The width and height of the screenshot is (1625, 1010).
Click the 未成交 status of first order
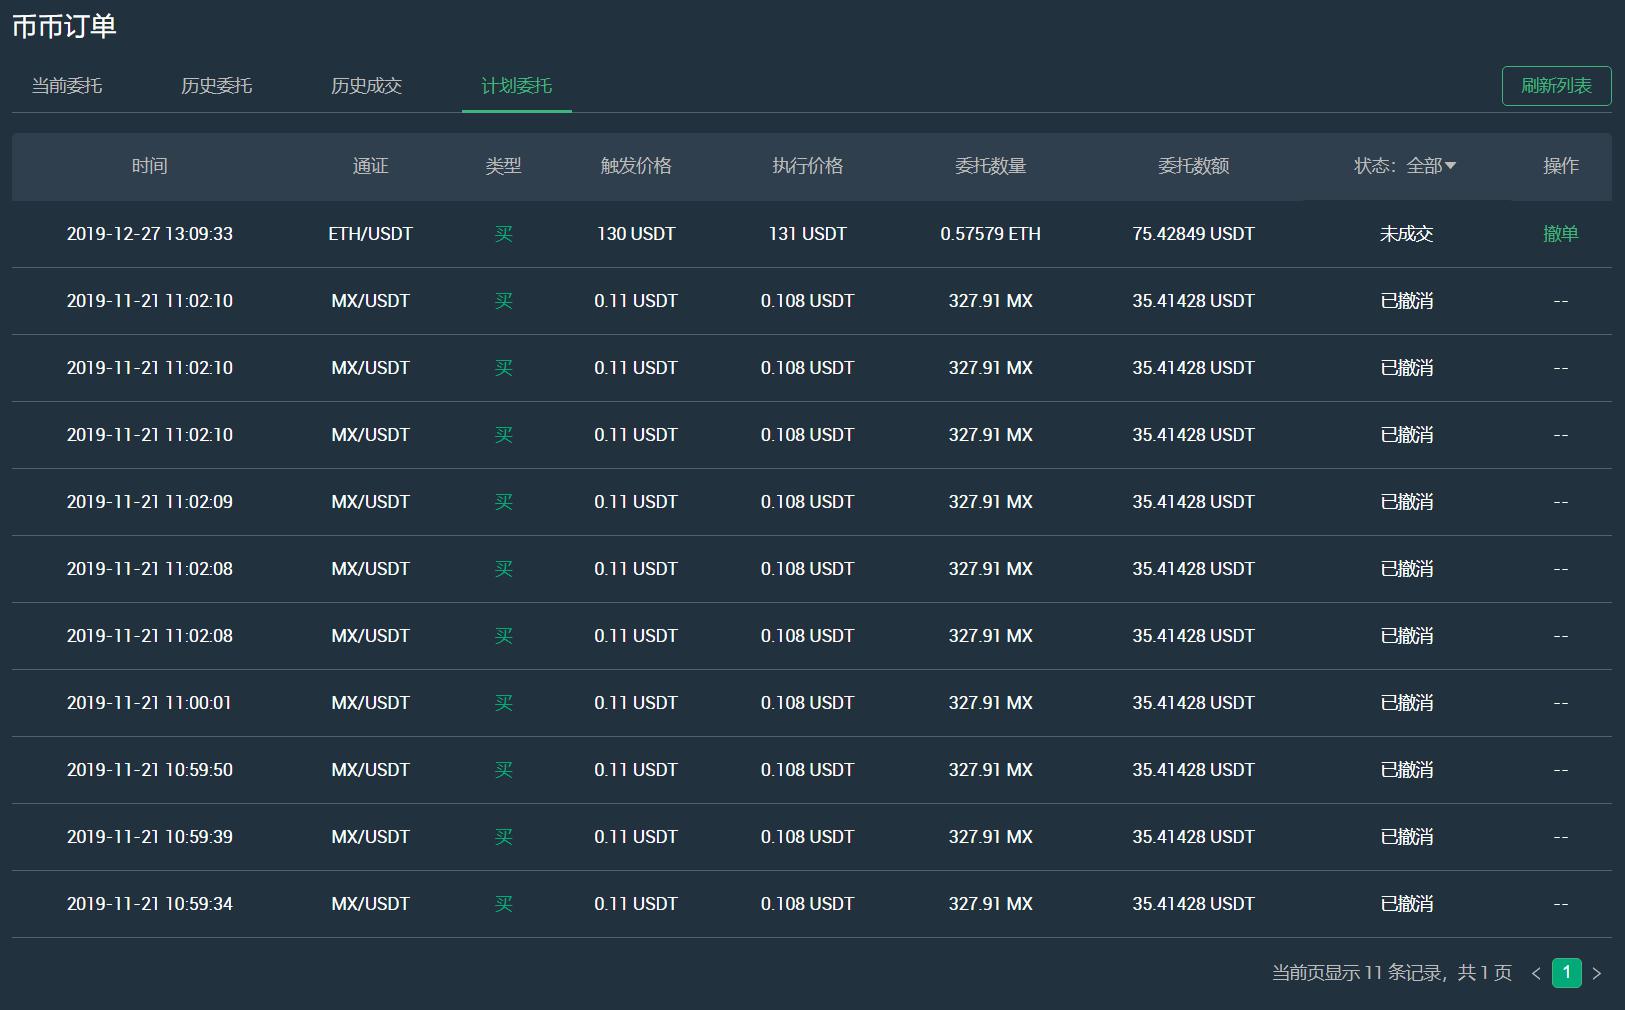tap(1406, 234)
